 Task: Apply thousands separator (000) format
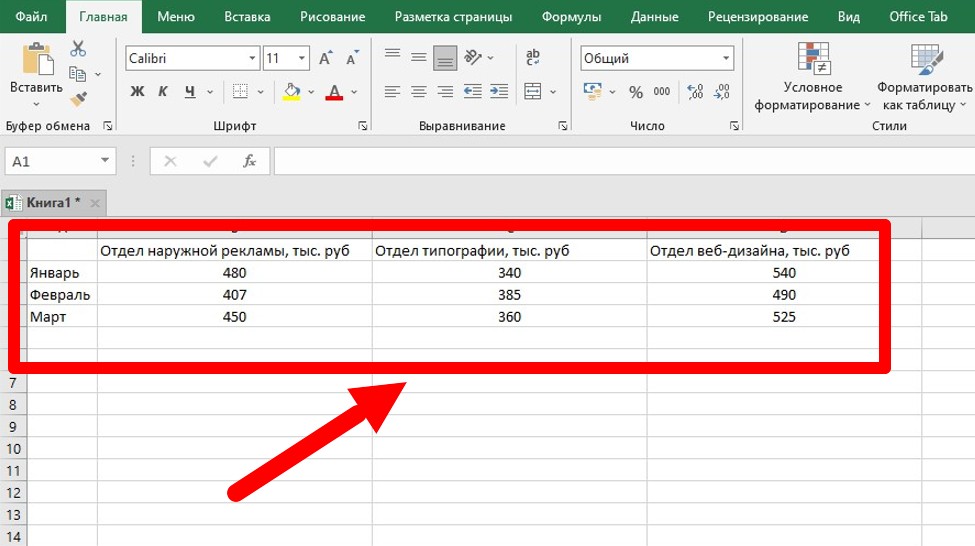[x=662, y=92]
